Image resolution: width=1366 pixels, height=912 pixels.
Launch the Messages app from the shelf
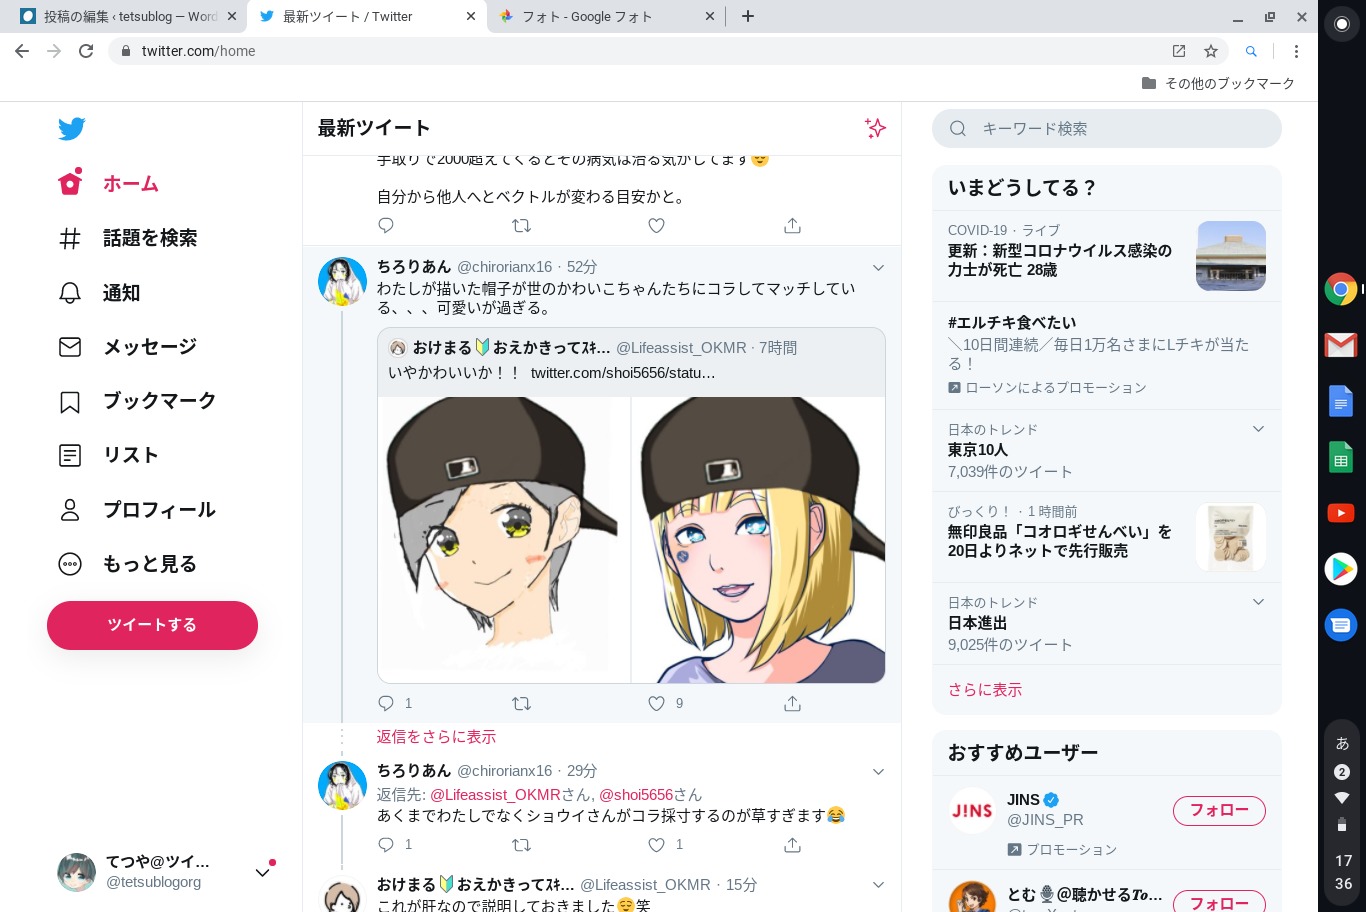[x=1341, y=625]
